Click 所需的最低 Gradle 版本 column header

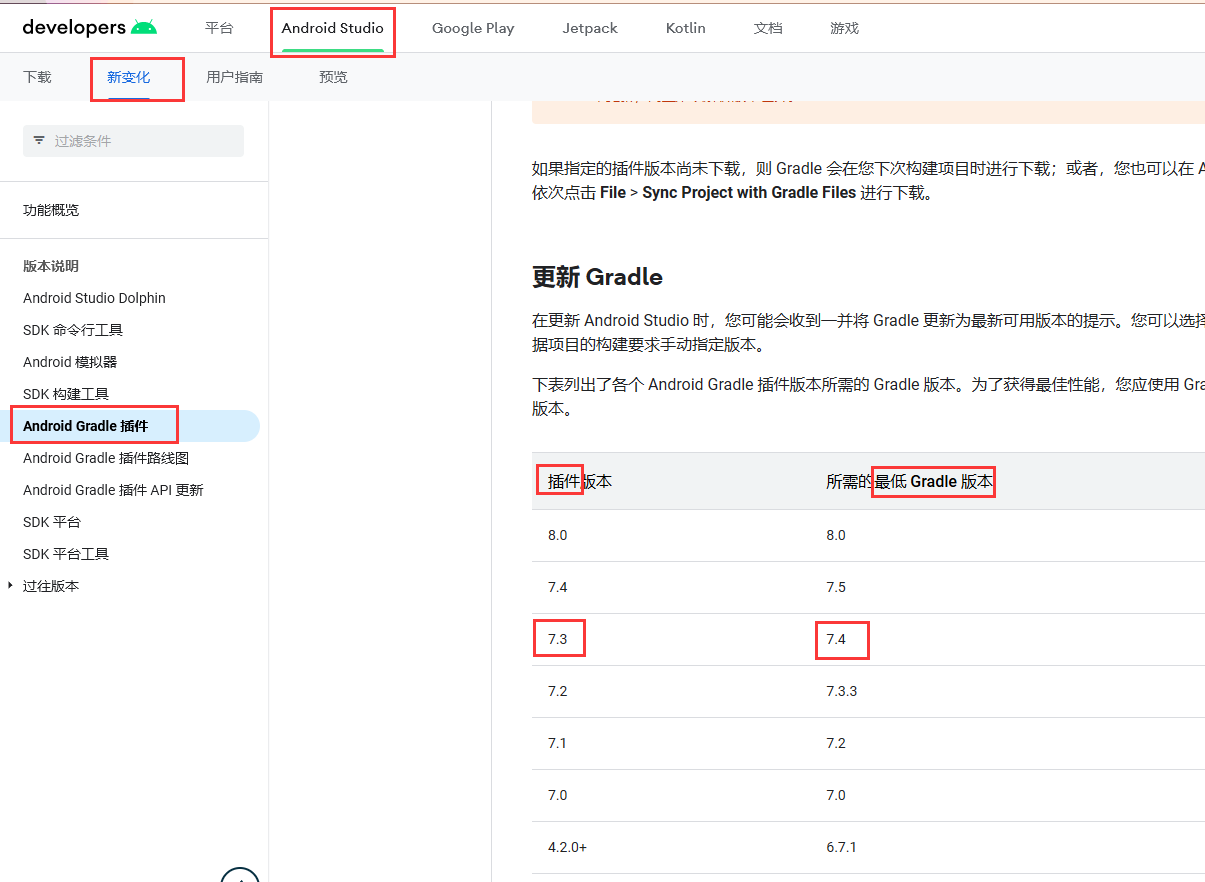pos(909,482)
